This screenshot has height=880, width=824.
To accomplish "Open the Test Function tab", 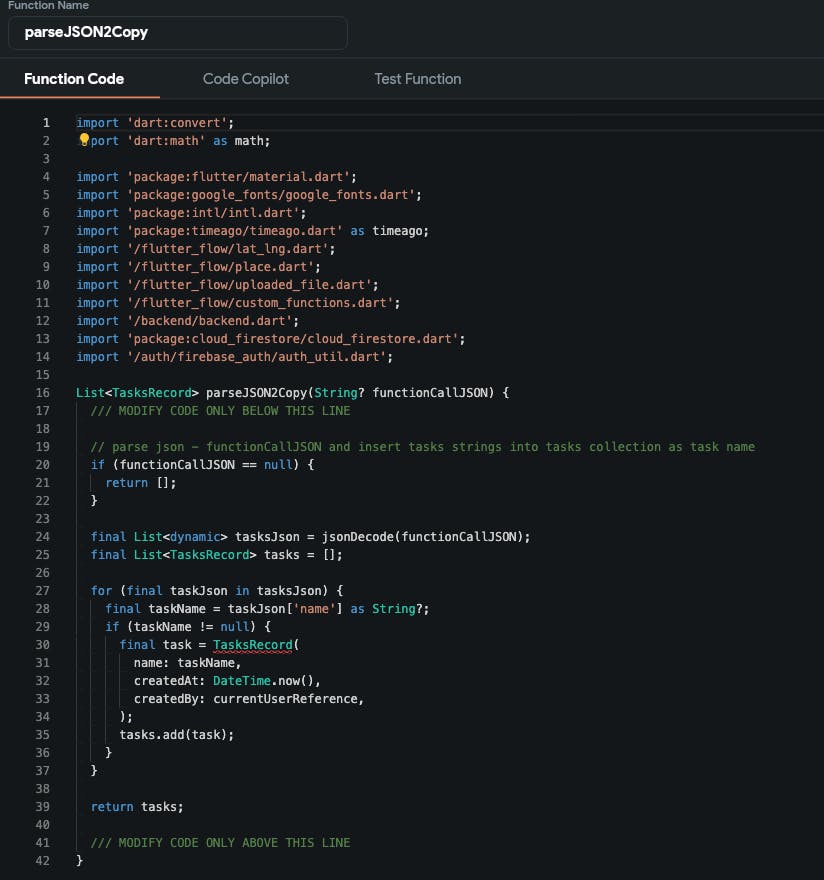I will [417, 79].
